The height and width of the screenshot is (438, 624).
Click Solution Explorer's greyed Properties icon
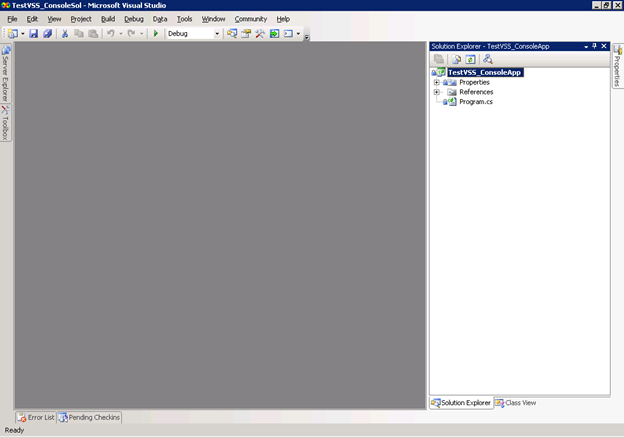[x=439, y=59]
